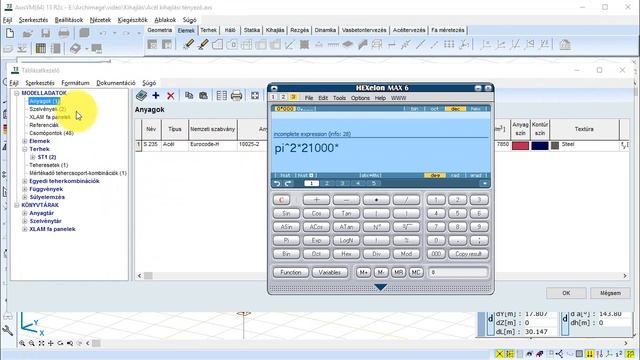Select the Szelvények (2) tree item
The image size is (640, 360).
[47, 109]
